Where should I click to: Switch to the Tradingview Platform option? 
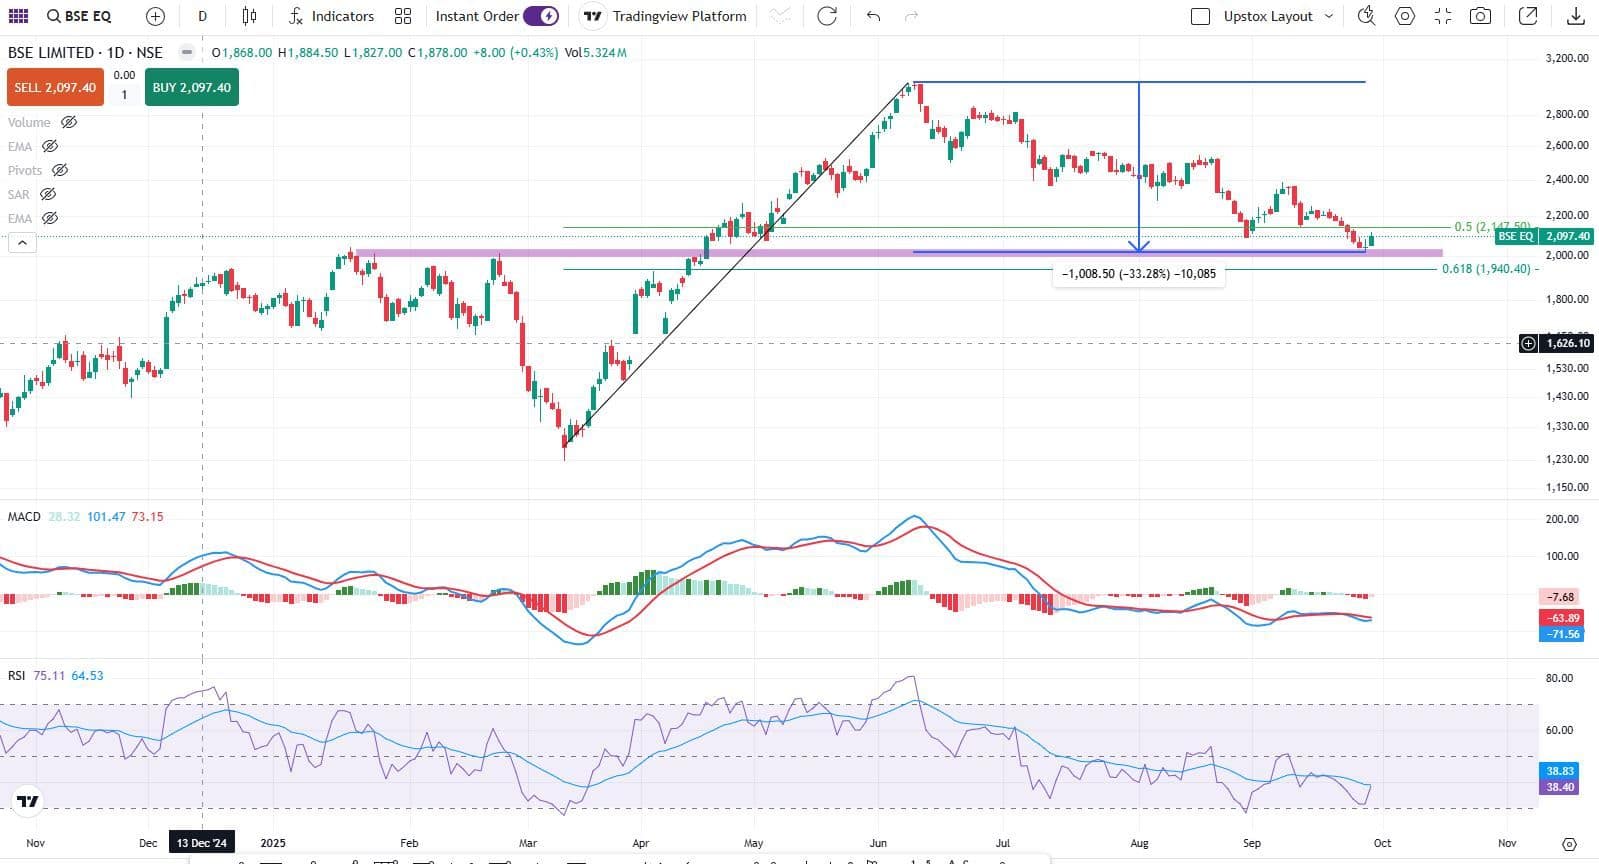(x=665, y=16)
